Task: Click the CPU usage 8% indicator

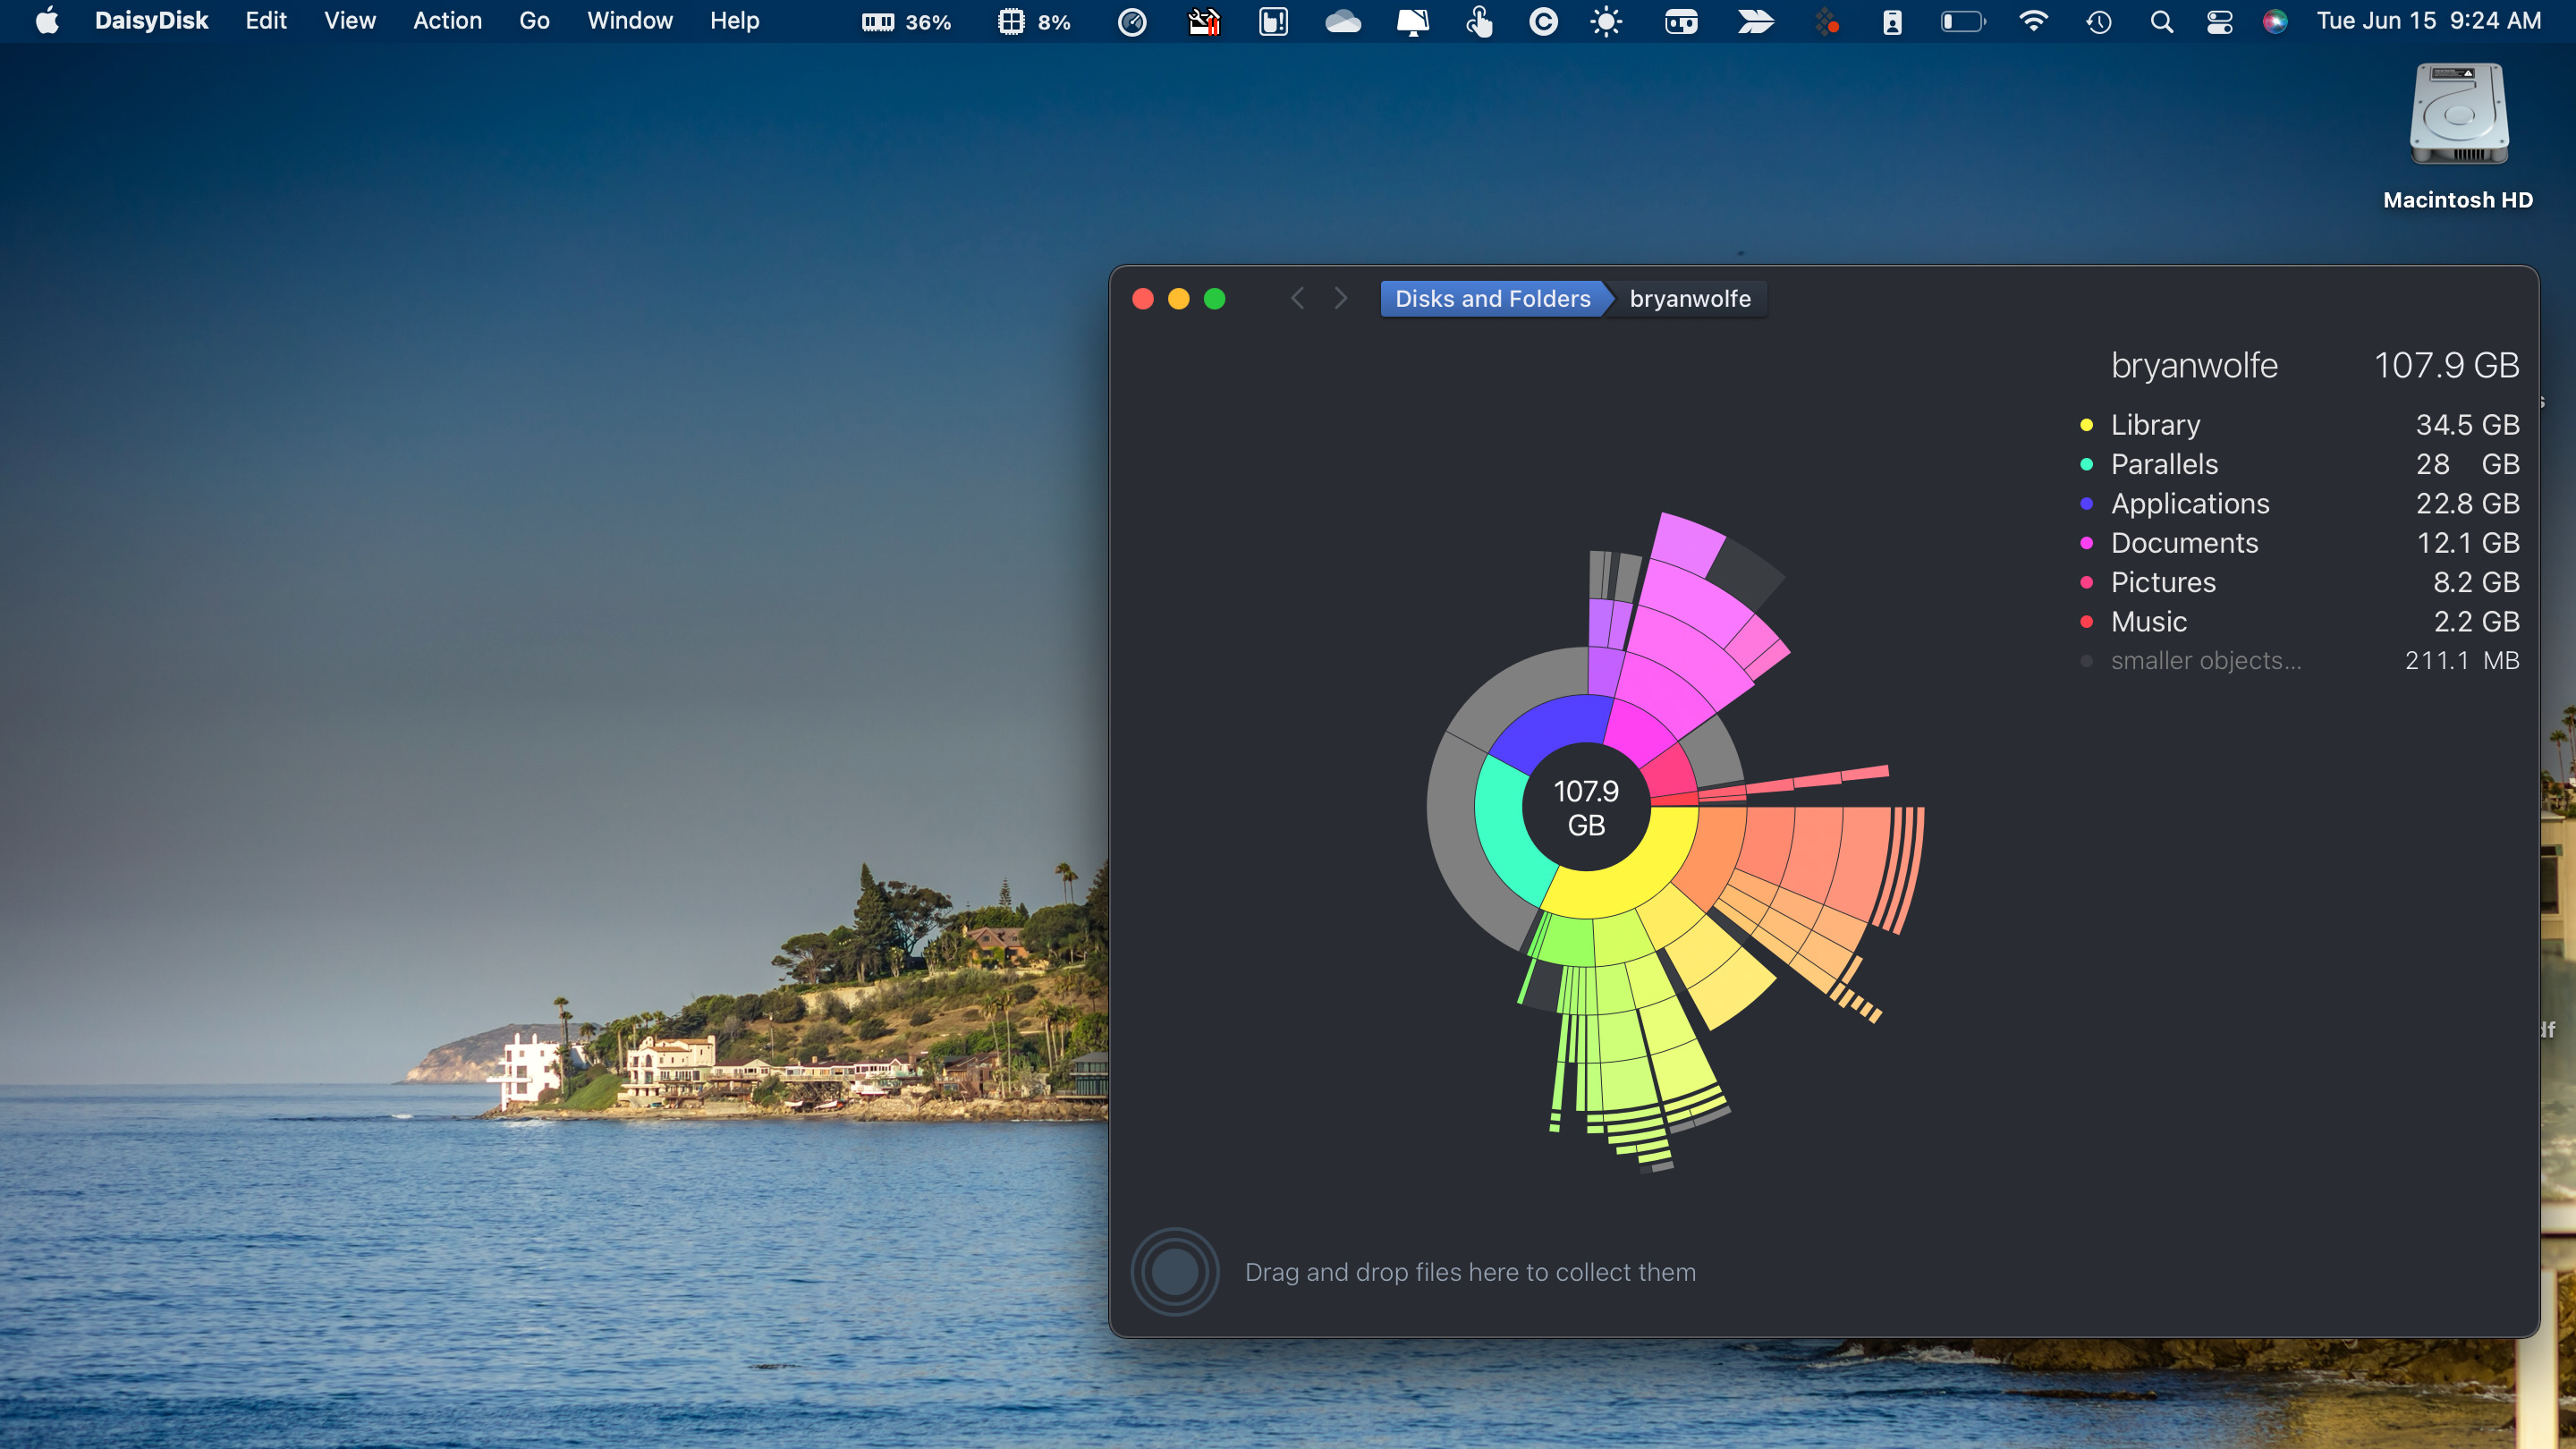Action: [x=1035, y=21]
